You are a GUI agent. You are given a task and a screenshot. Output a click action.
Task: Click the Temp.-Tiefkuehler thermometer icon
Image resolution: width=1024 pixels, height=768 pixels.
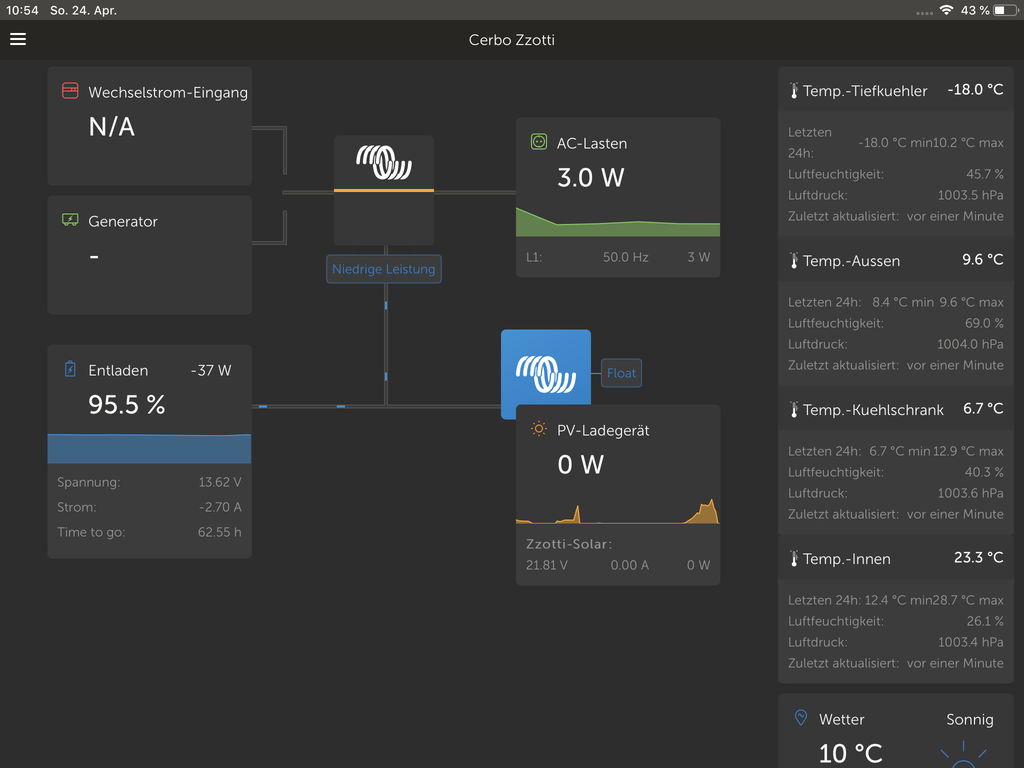[794, 91]
